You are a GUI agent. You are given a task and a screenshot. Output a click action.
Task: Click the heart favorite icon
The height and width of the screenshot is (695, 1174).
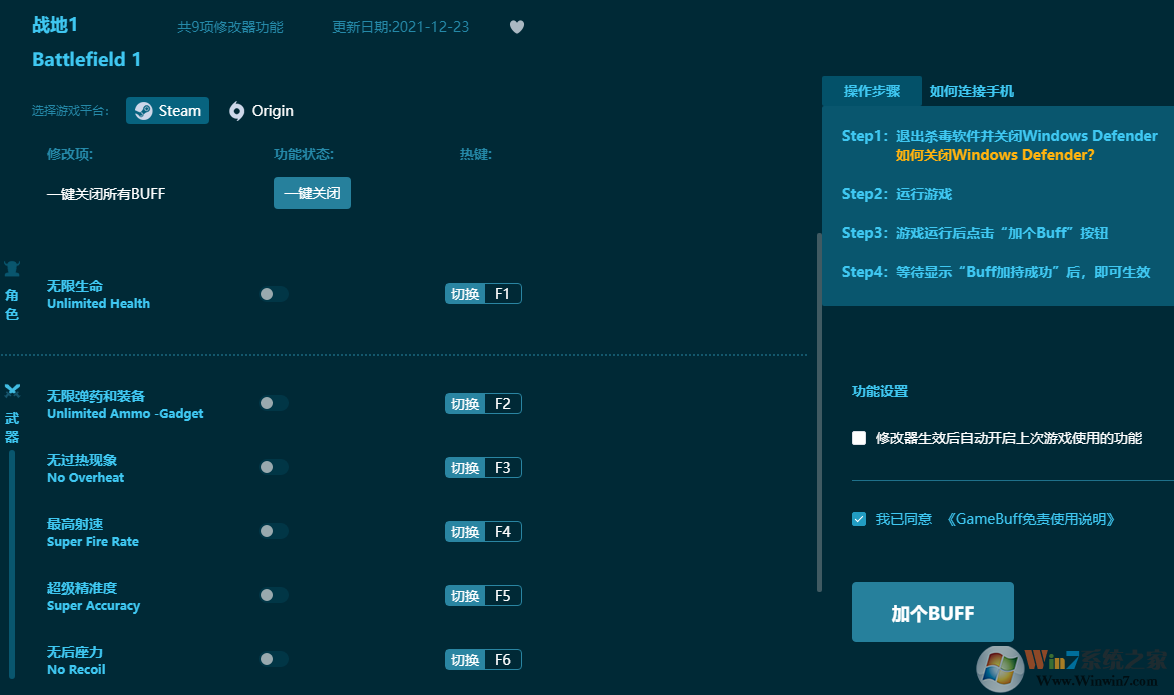pyautogui.click(x=517, y=26)
